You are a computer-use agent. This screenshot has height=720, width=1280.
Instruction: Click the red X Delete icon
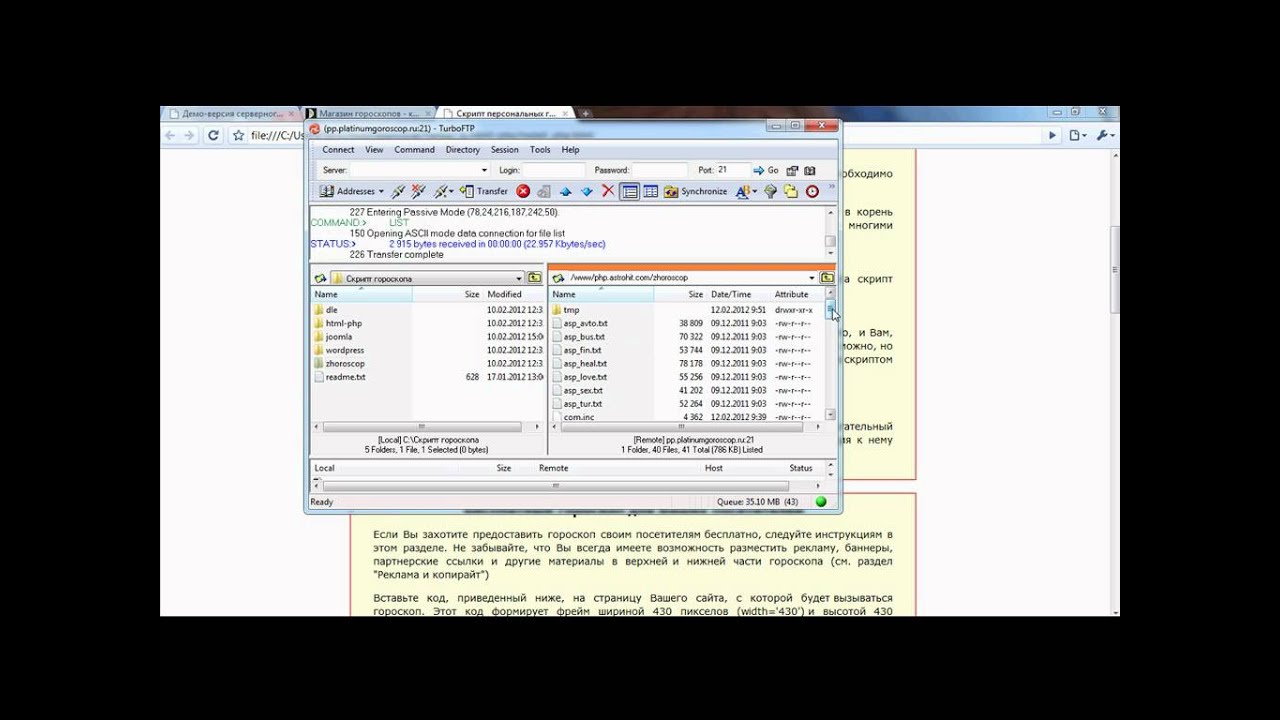tap(607, 191)
